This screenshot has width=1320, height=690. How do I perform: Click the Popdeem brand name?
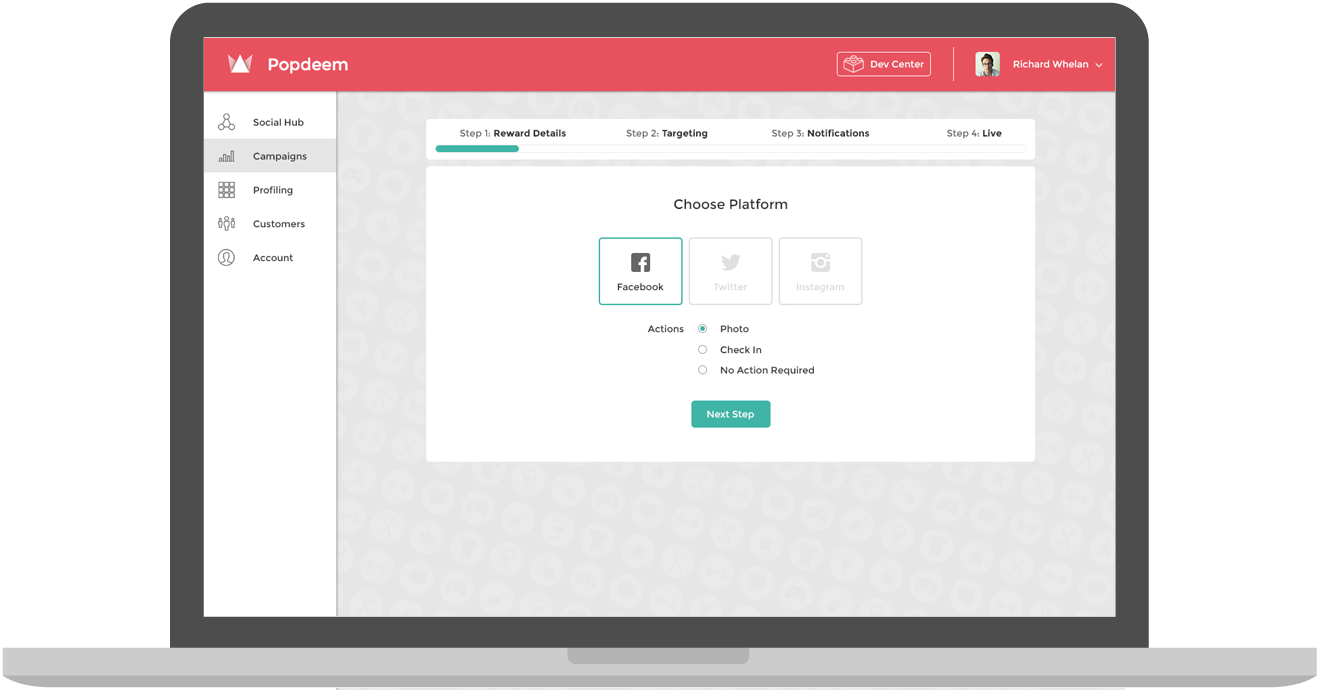click(x=308, y=65)
